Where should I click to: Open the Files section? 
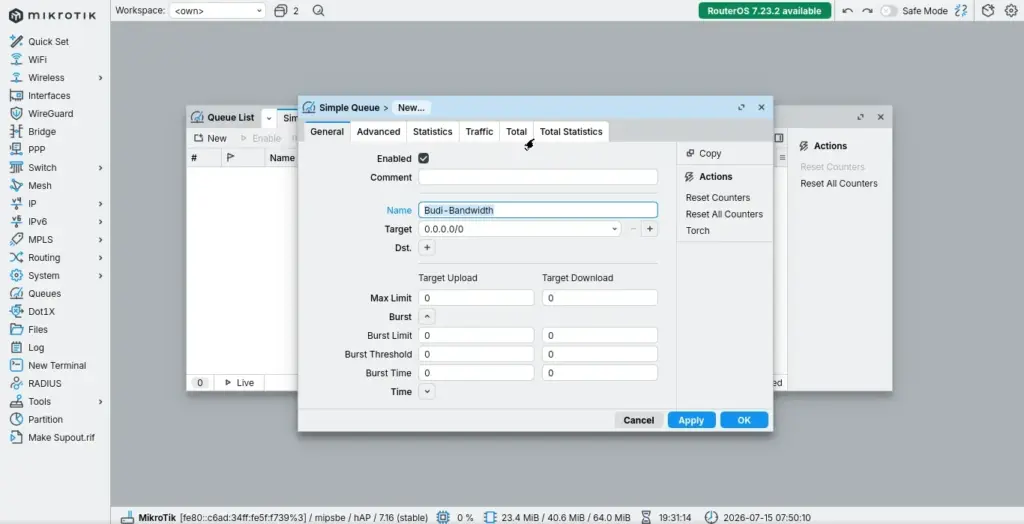pyautogui.click(x=37, y=329)
